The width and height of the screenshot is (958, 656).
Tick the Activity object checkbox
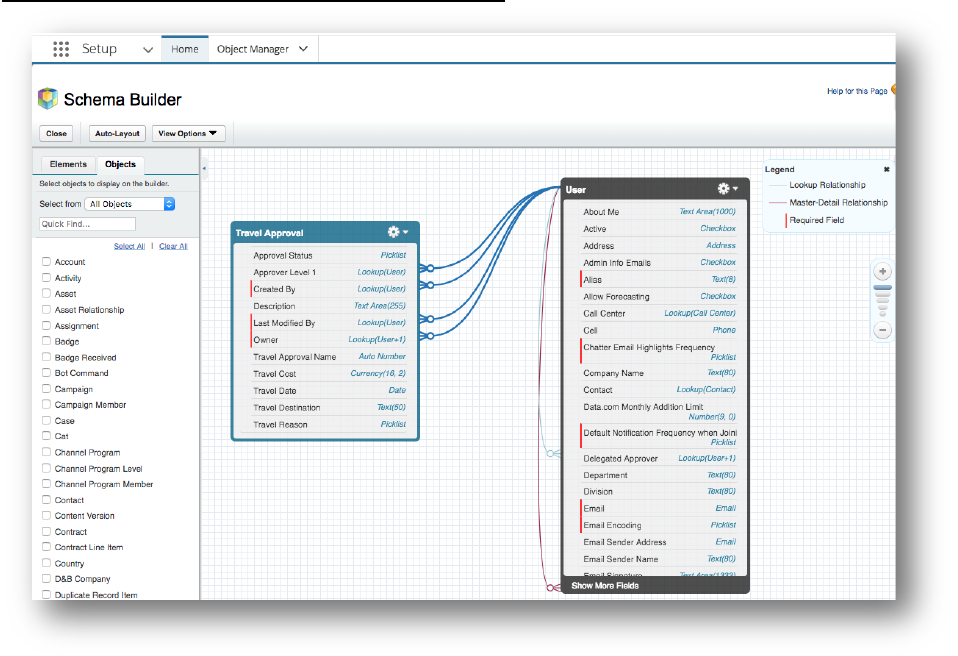pyautogui.click(x=46, y=277)
